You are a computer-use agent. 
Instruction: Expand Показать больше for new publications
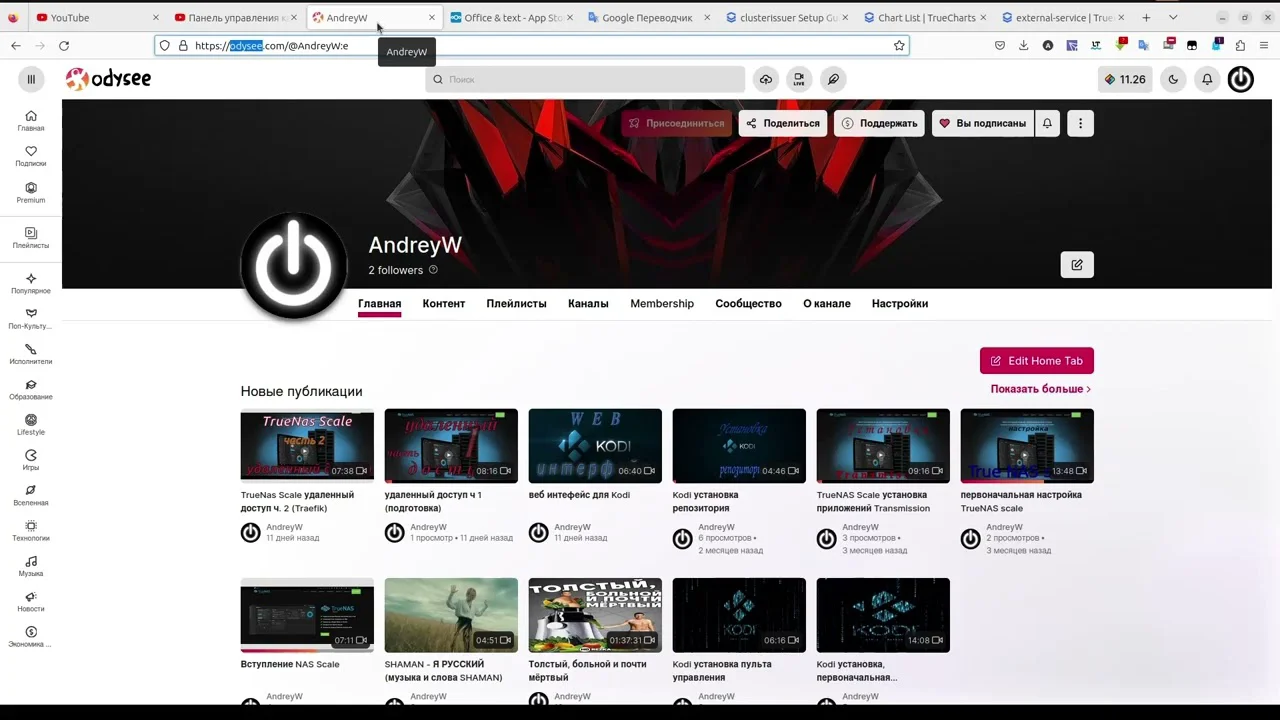1040,389
